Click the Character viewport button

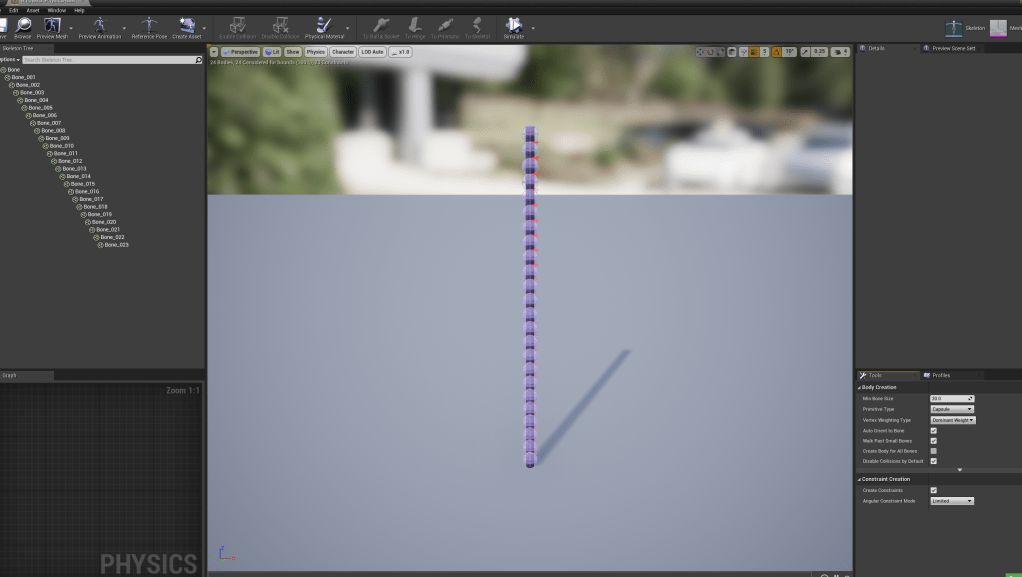(343, 52)
